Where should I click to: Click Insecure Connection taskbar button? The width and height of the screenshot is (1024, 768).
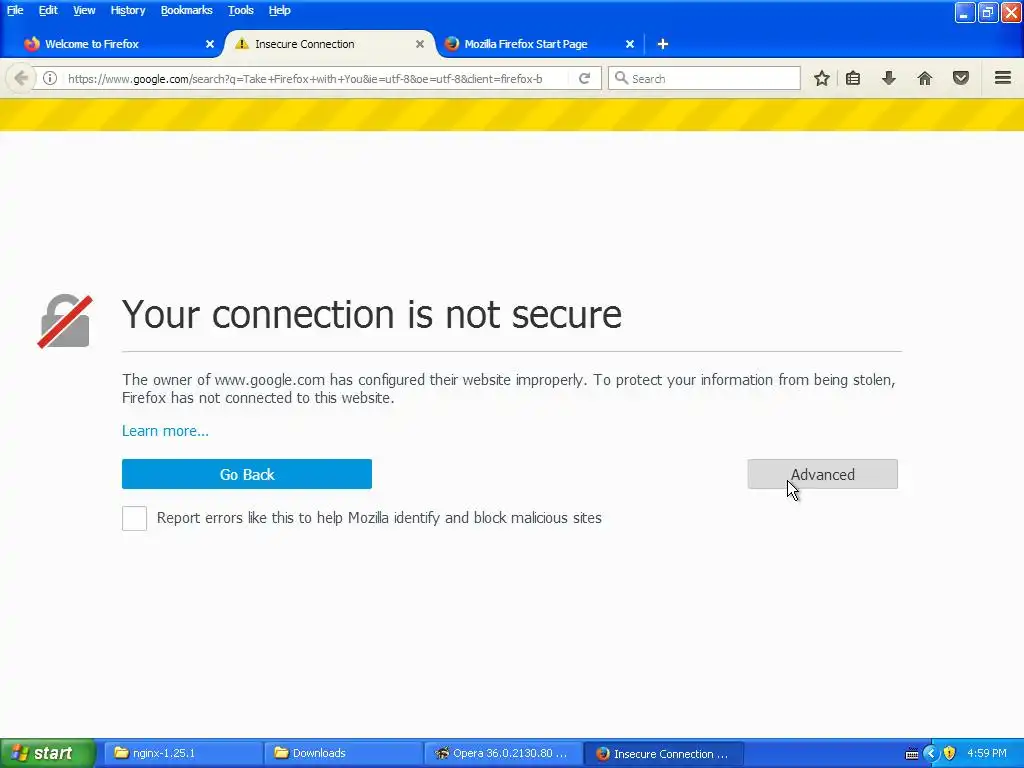click(x=663, y=754)
